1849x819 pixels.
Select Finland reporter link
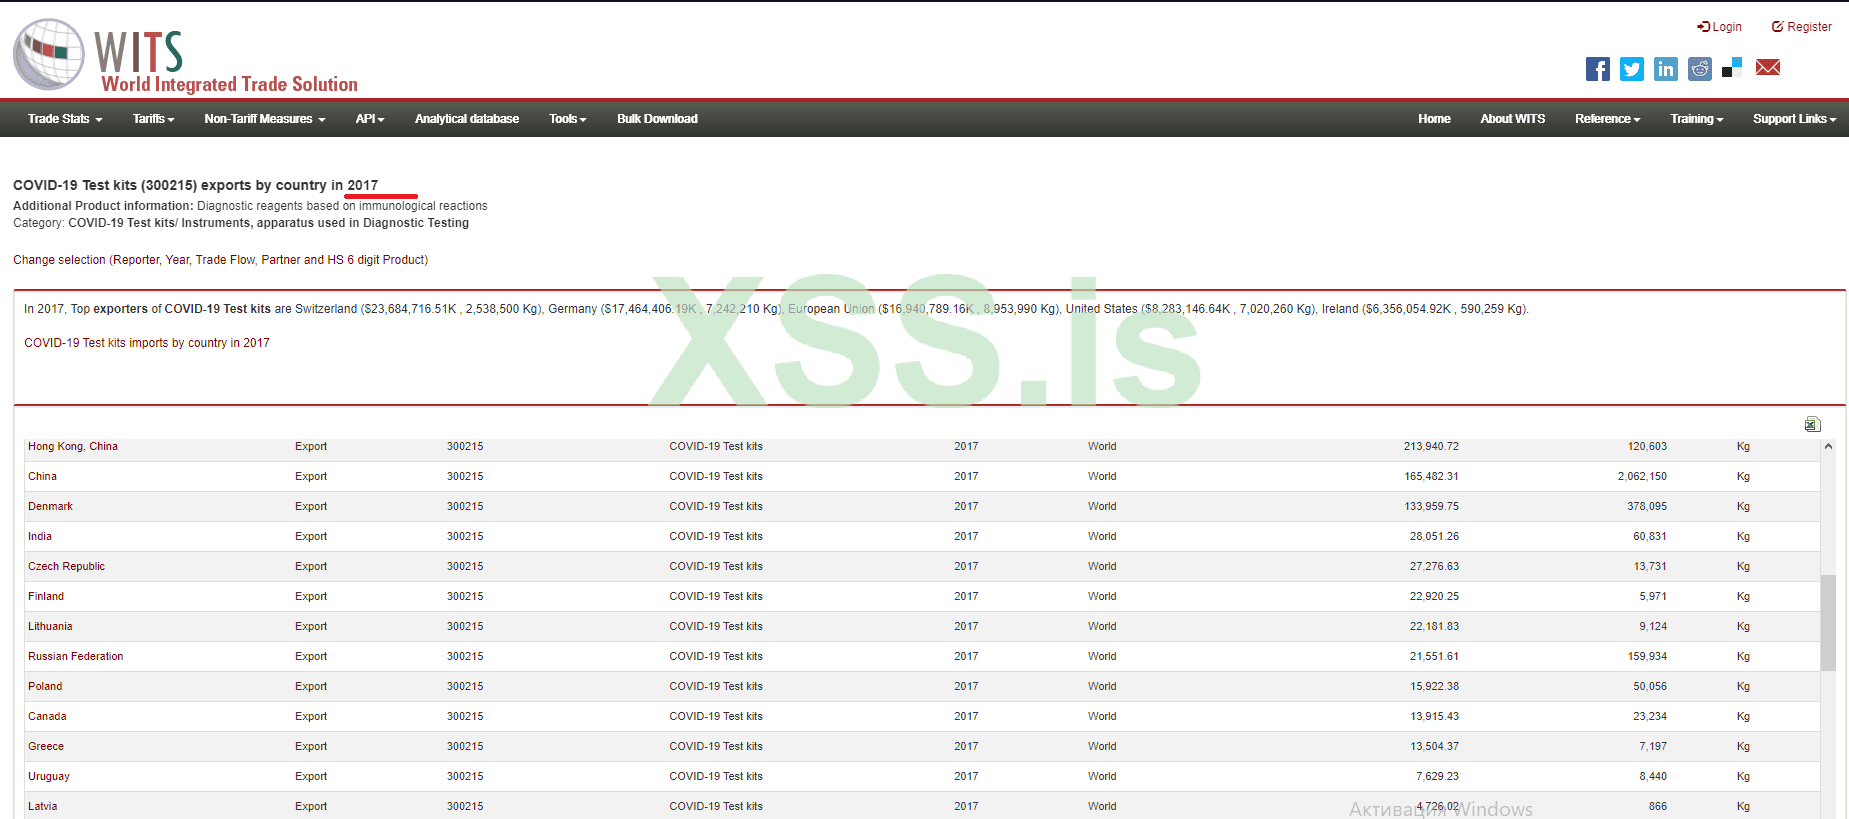click(46, 597)
